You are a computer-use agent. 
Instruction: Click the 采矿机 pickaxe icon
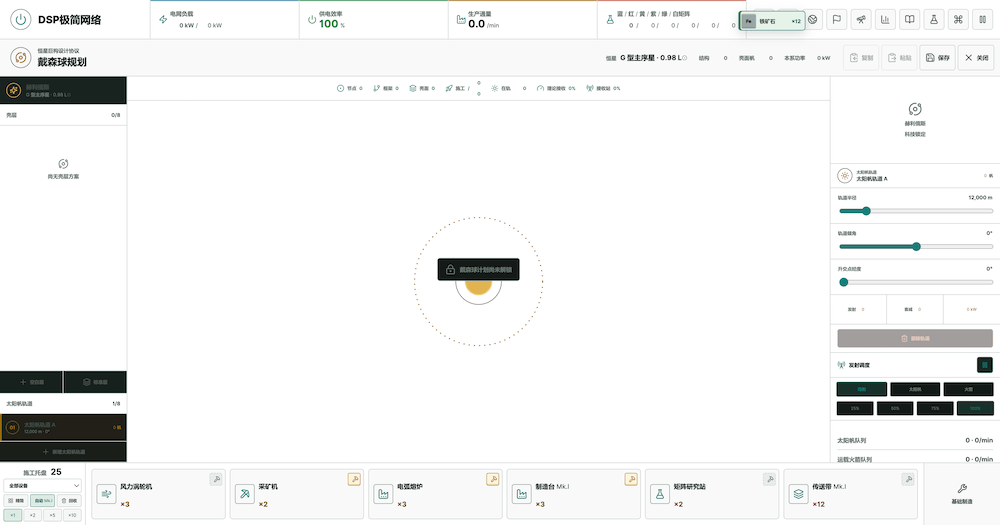(245, 494)
